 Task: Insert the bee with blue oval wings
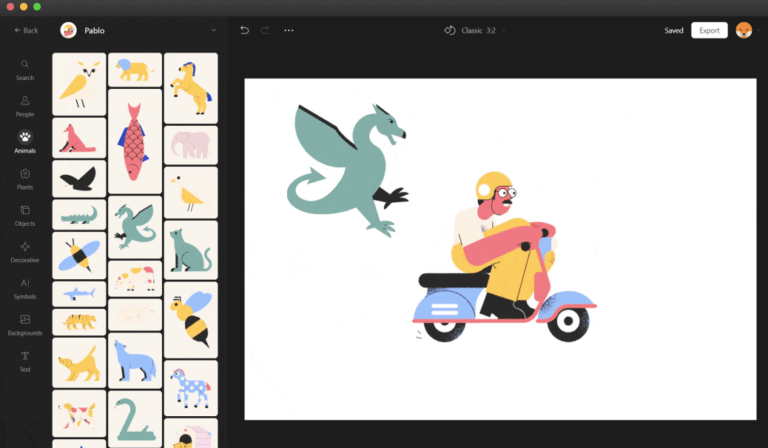pos(79,256)
